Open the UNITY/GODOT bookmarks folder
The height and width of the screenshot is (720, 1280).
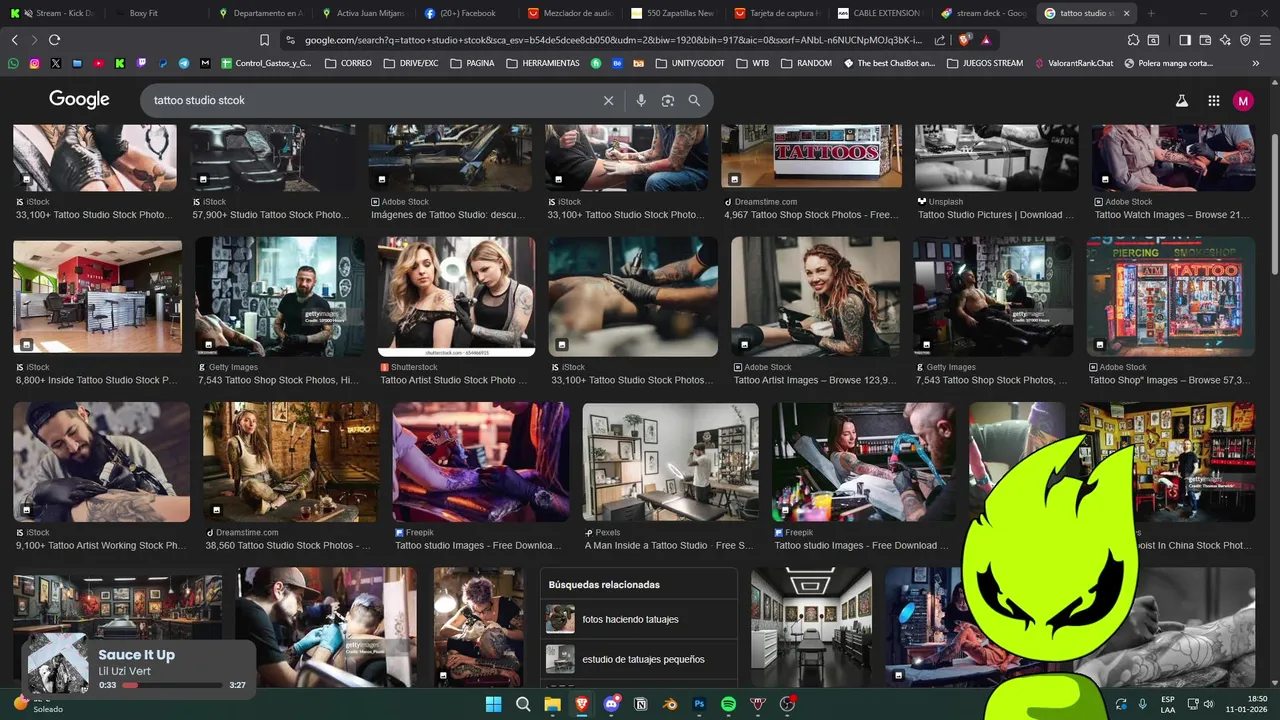point(691,63)
